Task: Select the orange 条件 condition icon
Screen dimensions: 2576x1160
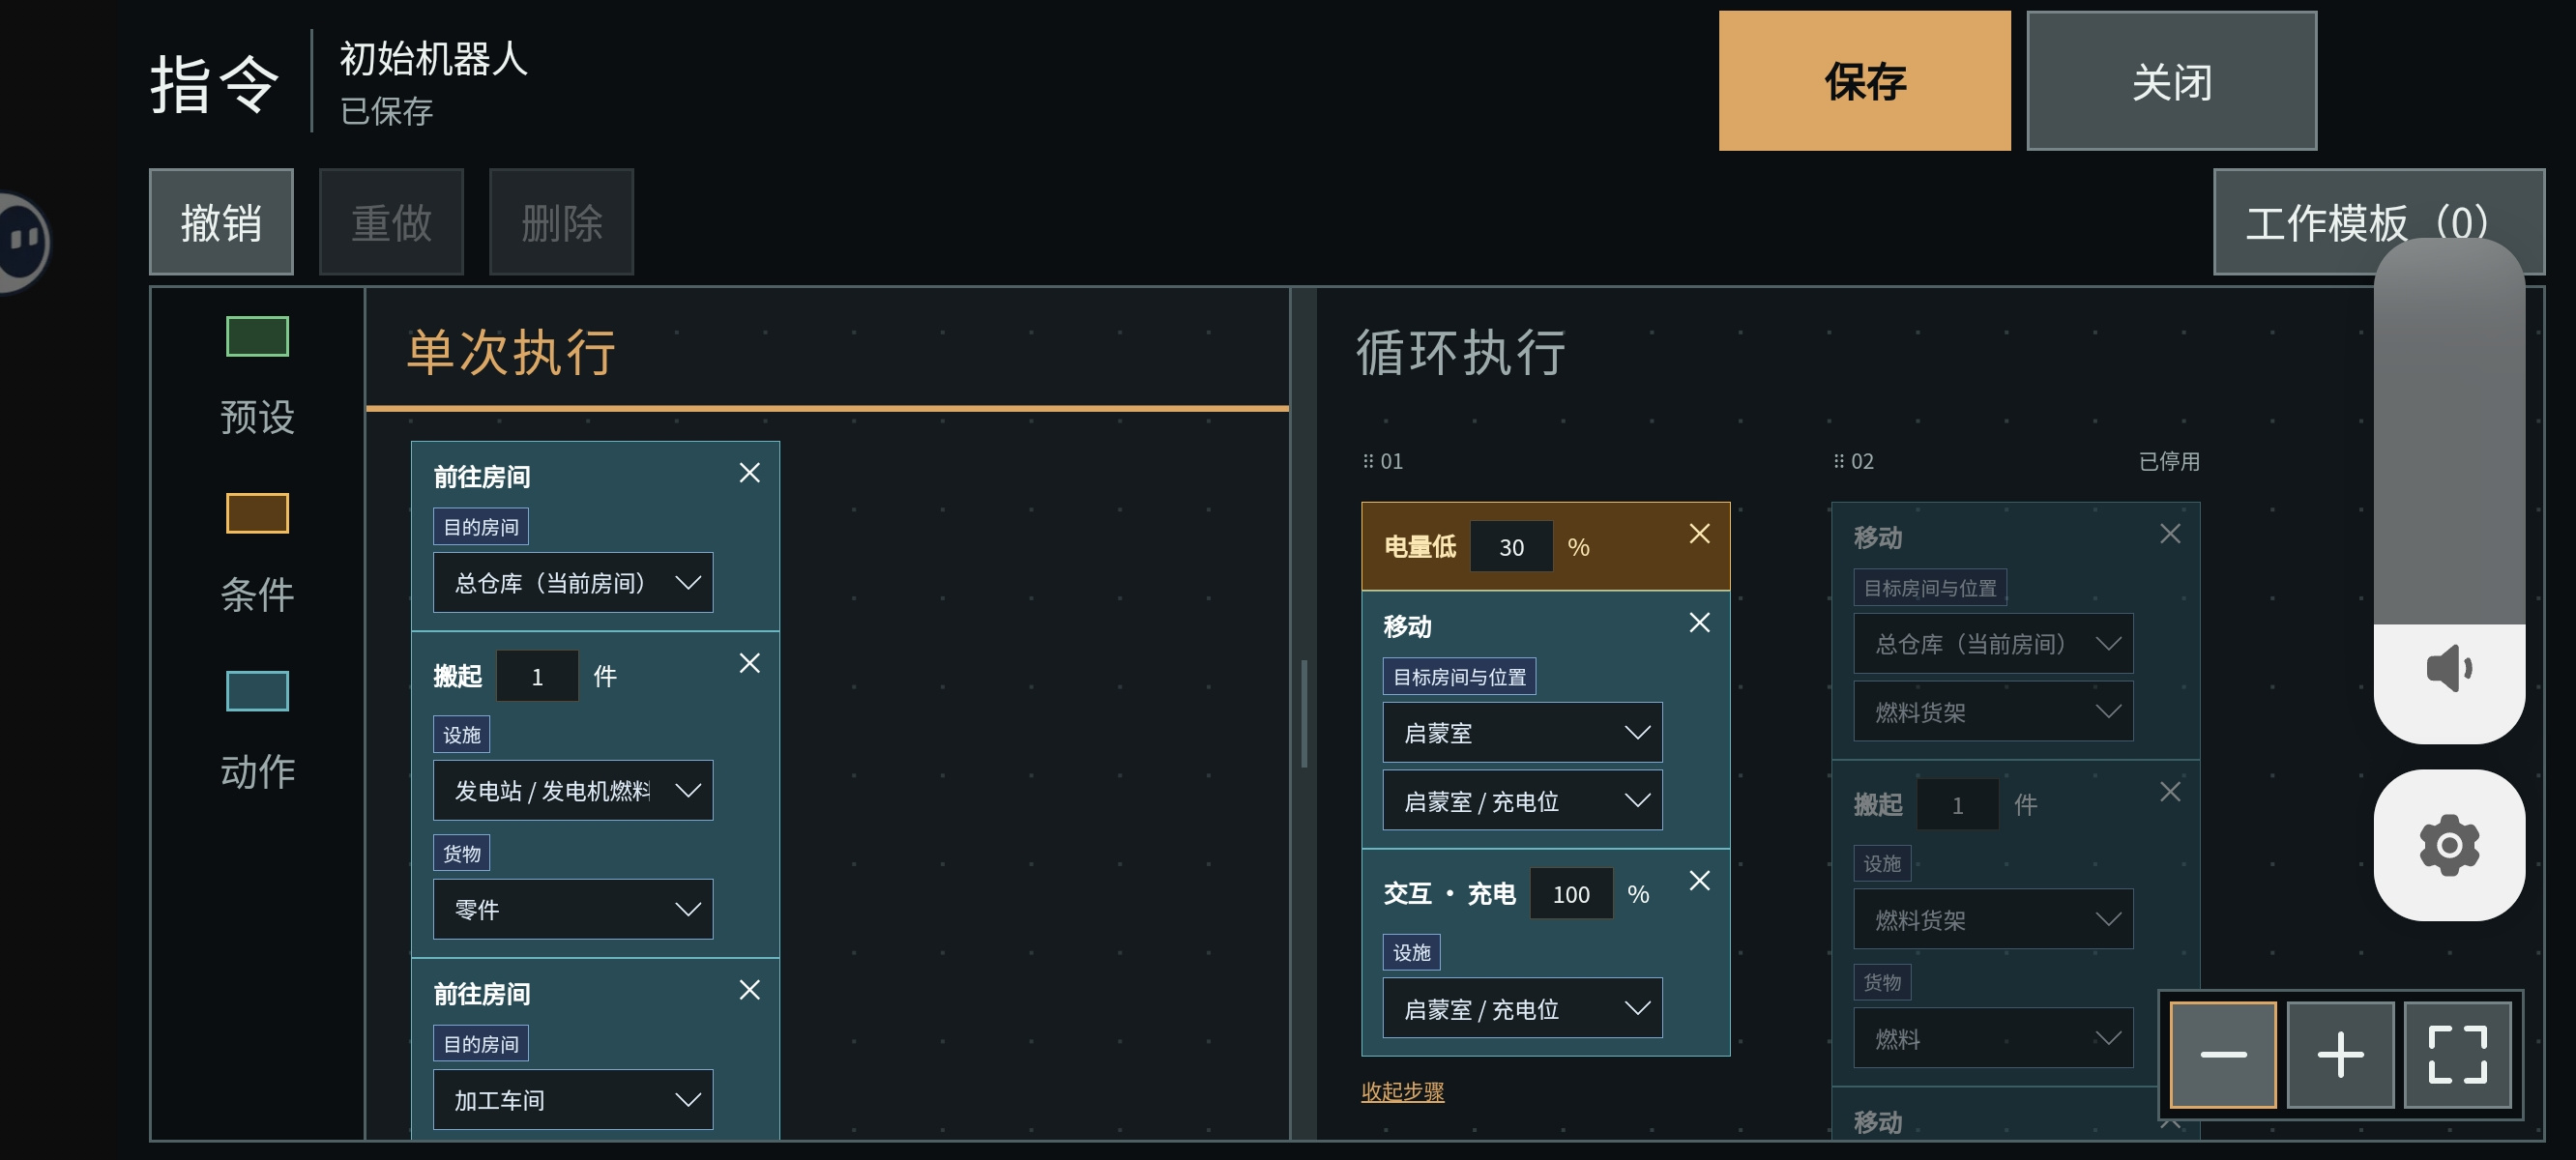Action: click(257, 513)
